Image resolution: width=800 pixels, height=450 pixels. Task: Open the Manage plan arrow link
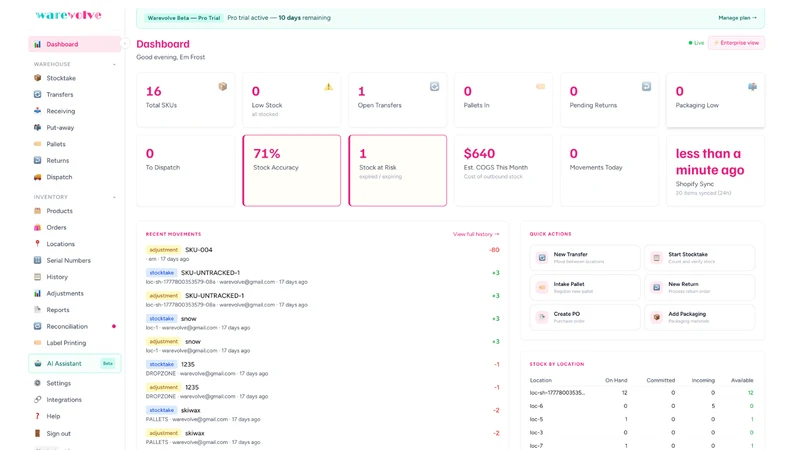[x=737, y=18]
